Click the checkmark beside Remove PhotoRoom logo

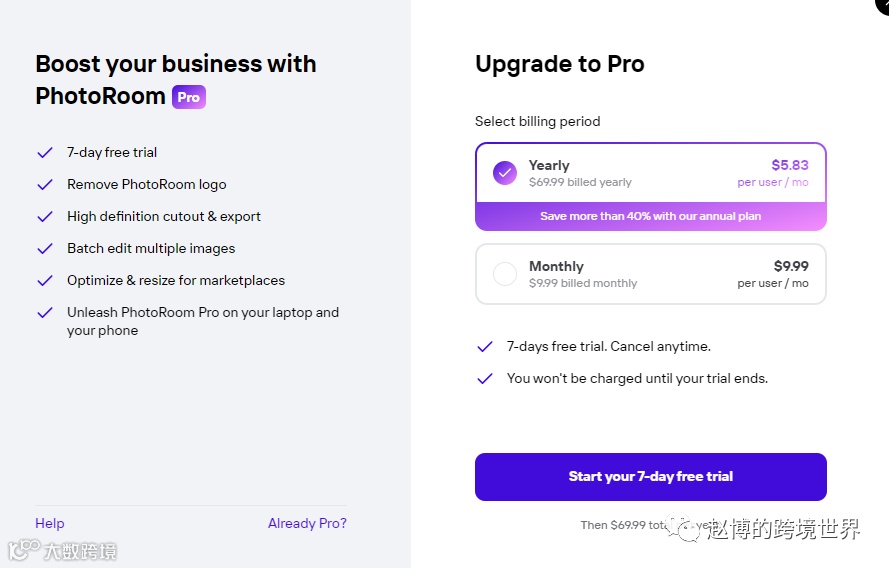tap(44, 185)
